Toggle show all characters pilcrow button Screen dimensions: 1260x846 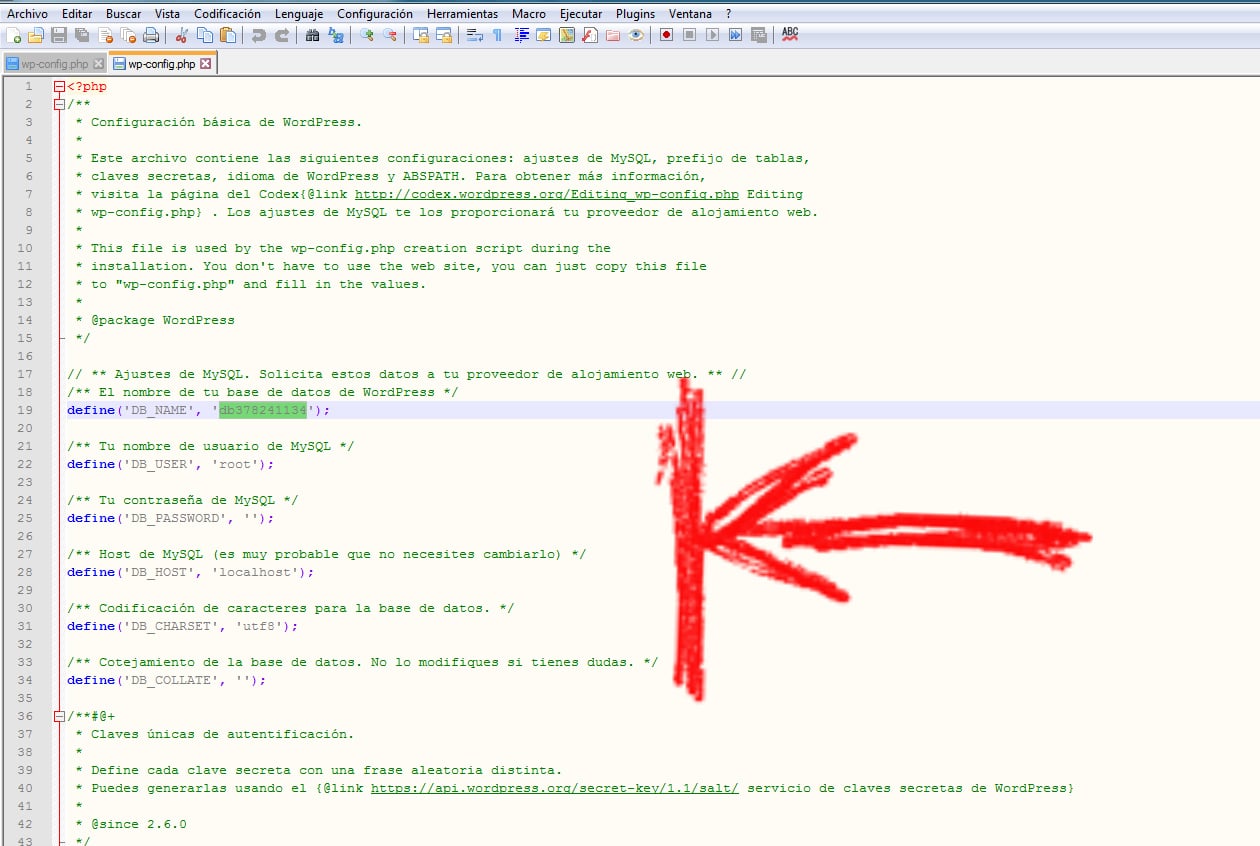coord(497,35)
